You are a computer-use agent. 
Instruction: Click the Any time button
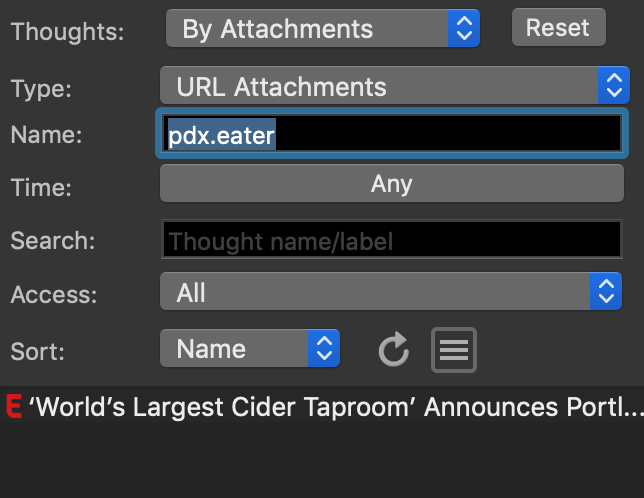click(x=392, y=184)
